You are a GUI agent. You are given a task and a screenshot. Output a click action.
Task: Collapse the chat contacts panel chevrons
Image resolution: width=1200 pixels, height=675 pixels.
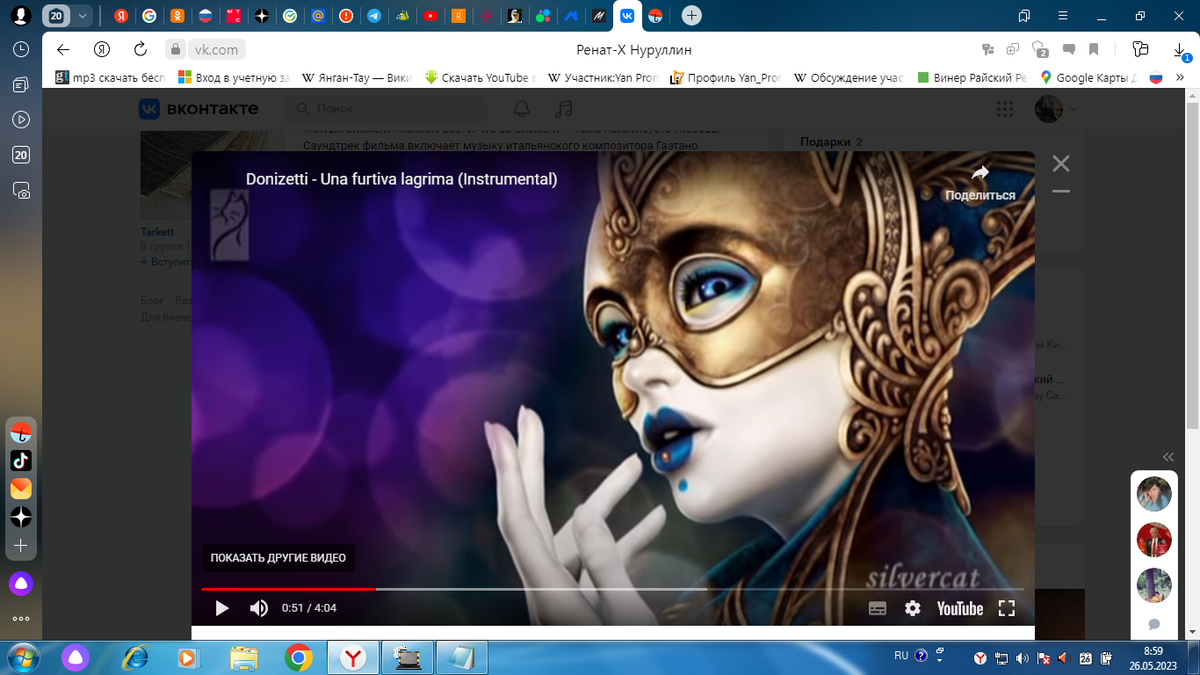point(1168,457)
